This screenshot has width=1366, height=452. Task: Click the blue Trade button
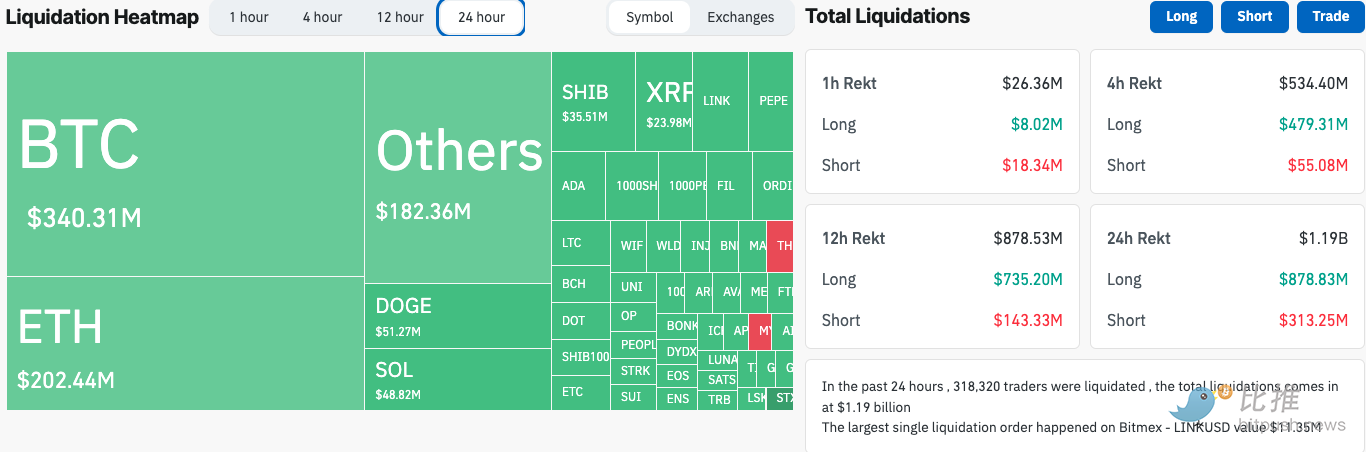pos(1330,16)
